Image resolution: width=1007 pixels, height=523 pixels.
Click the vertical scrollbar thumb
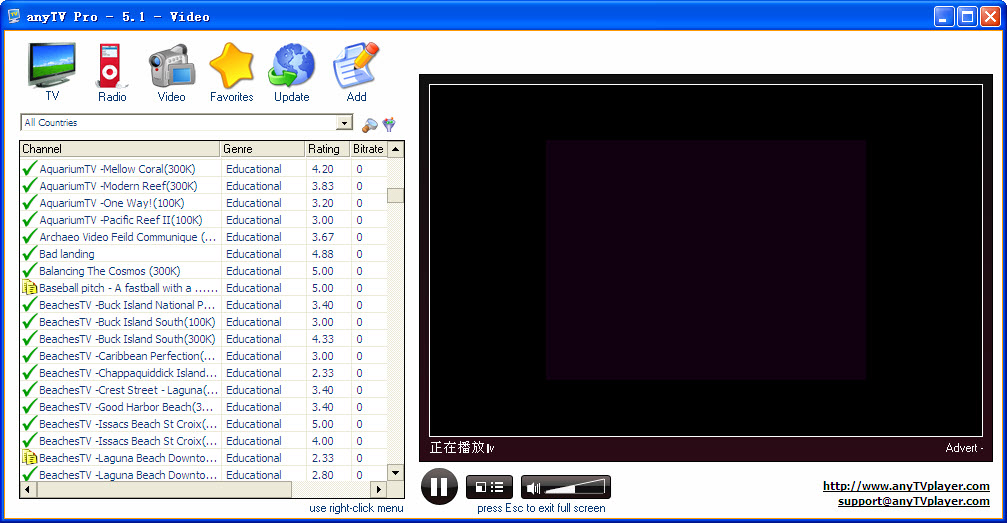[x=396, y=195]
